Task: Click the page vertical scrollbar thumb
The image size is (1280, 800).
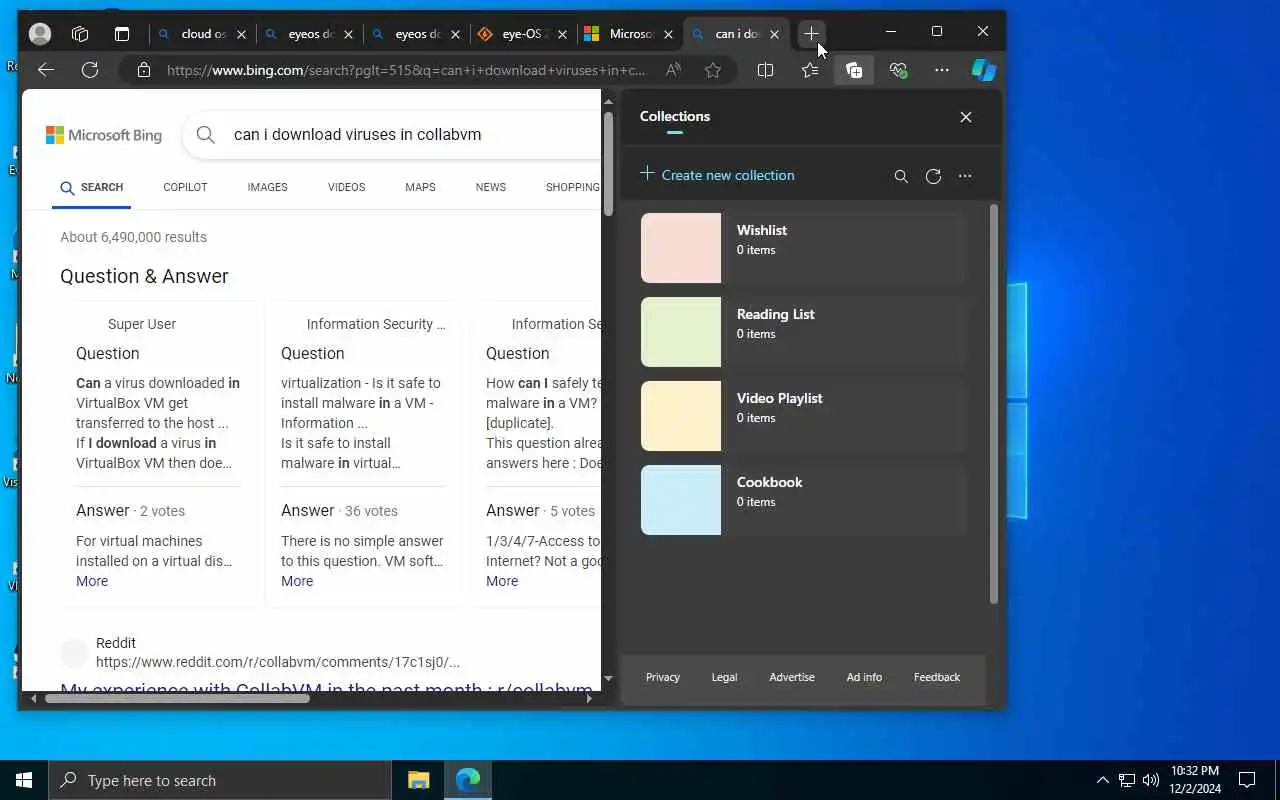Action: point(608,163)
